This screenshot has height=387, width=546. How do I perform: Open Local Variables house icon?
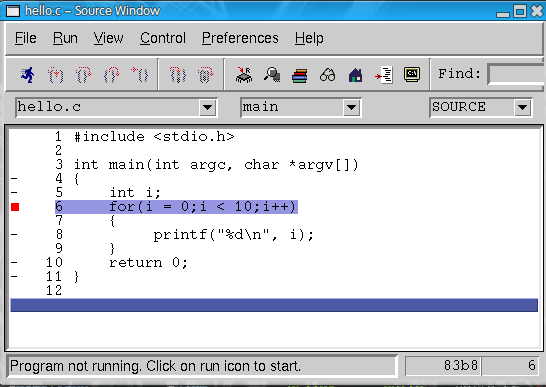tap(355, 75)
